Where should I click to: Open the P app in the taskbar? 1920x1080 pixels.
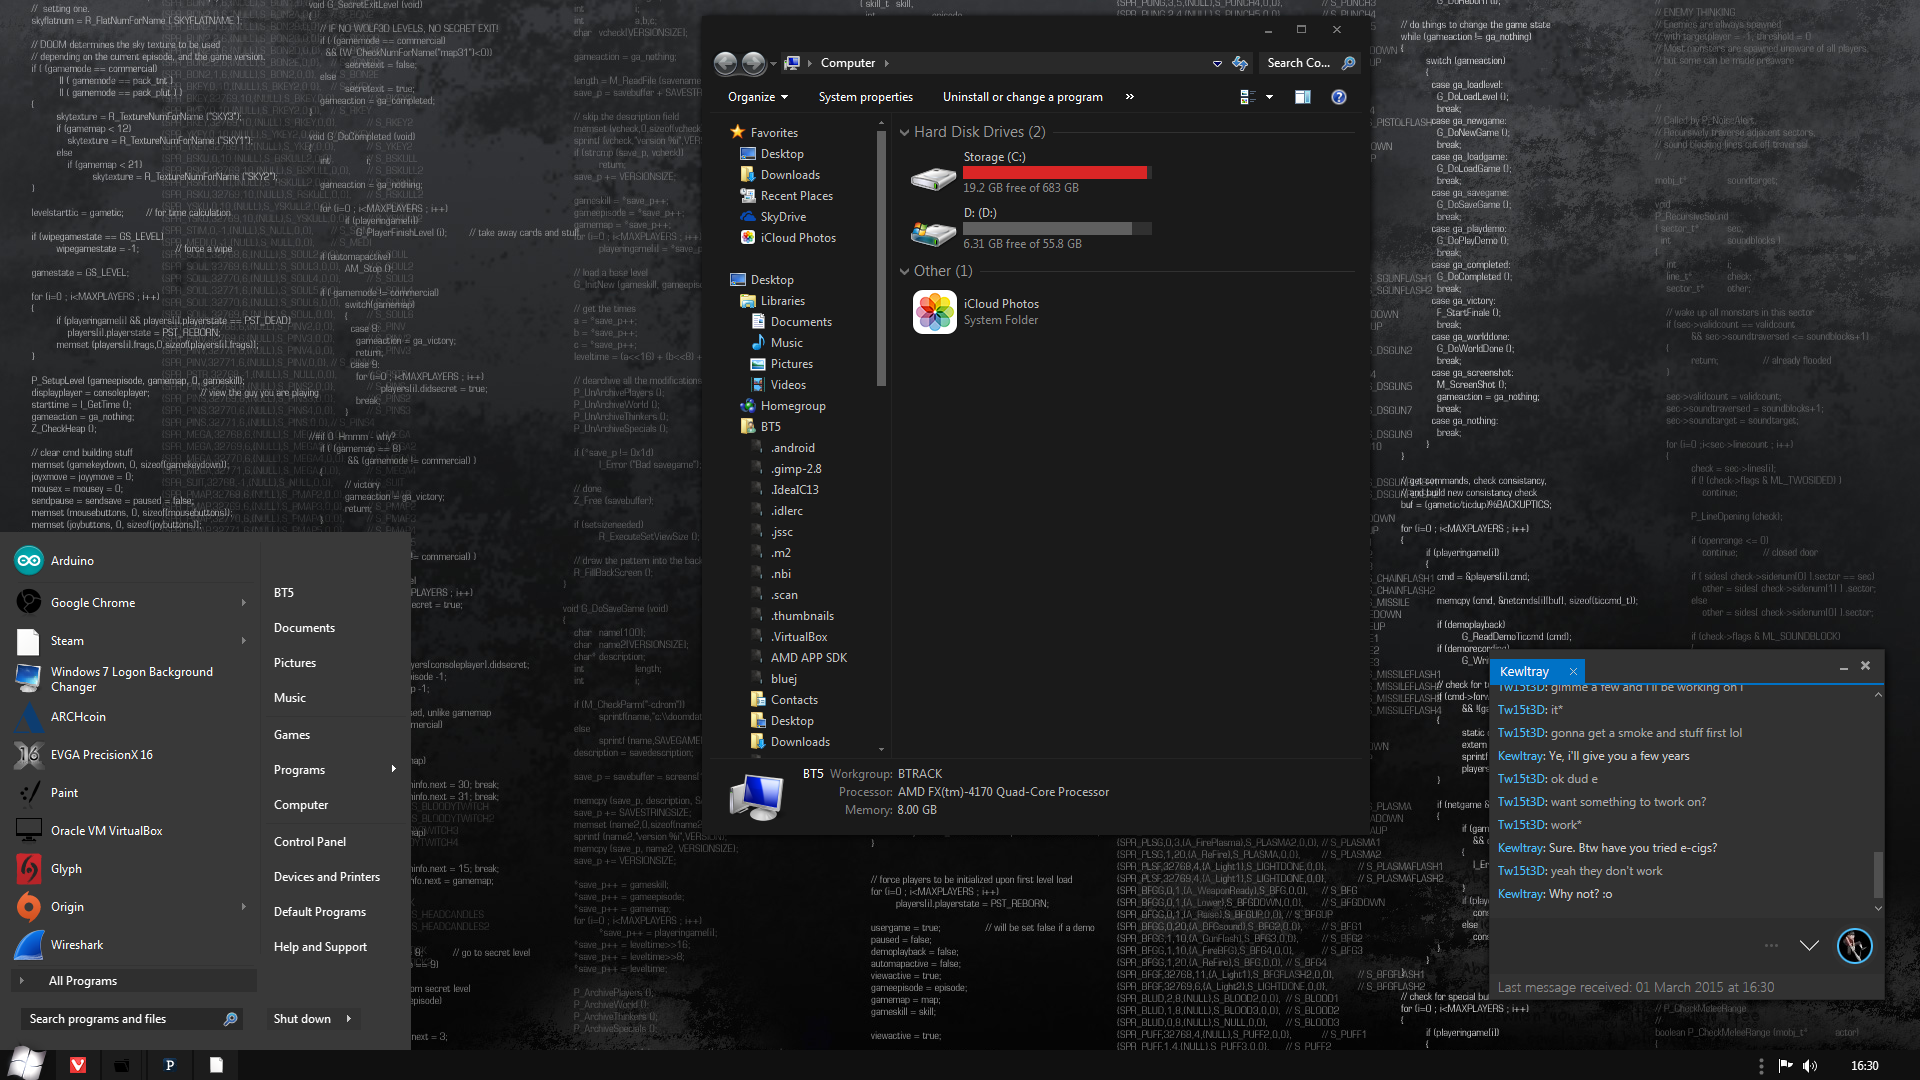(x=169, y=1065)
